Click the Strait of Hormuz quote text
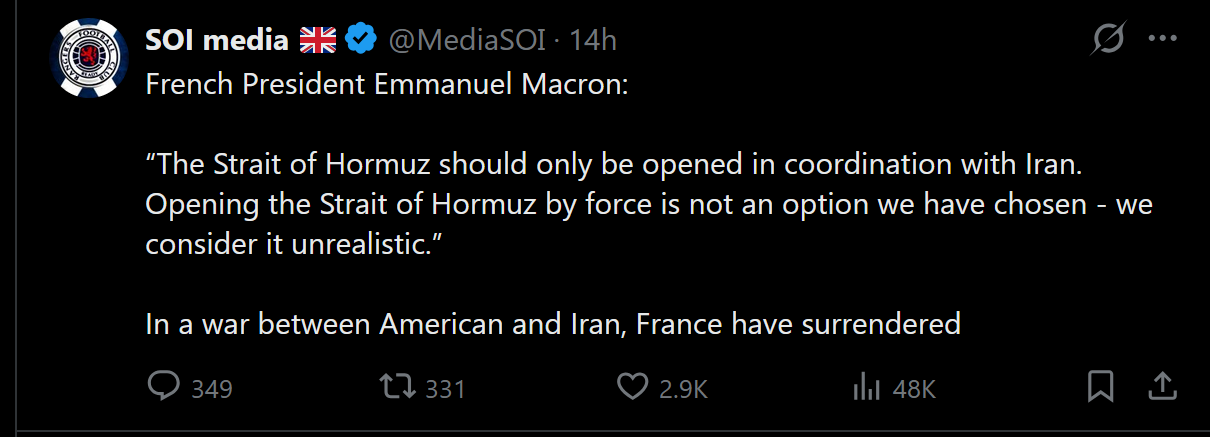 click(x=649, y=204)
